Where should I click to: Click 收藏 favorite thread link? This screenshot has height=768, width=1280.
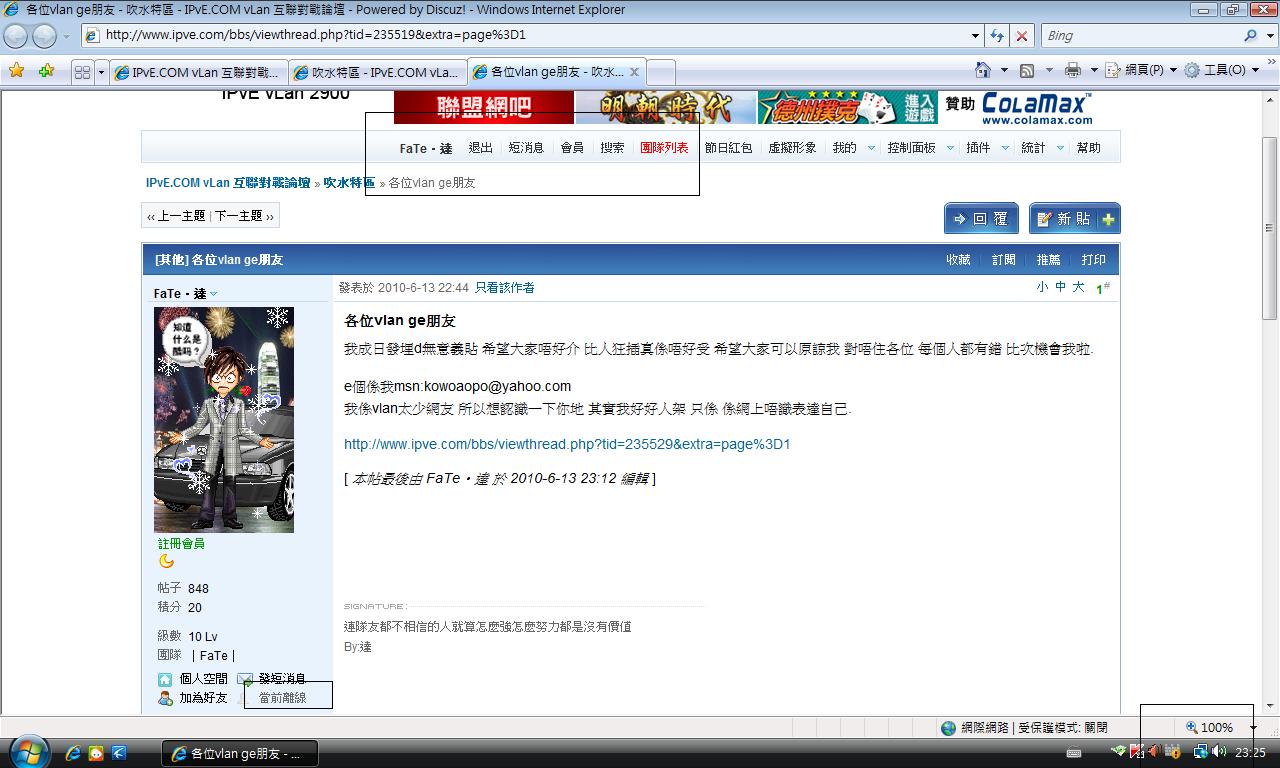(958, 260)
